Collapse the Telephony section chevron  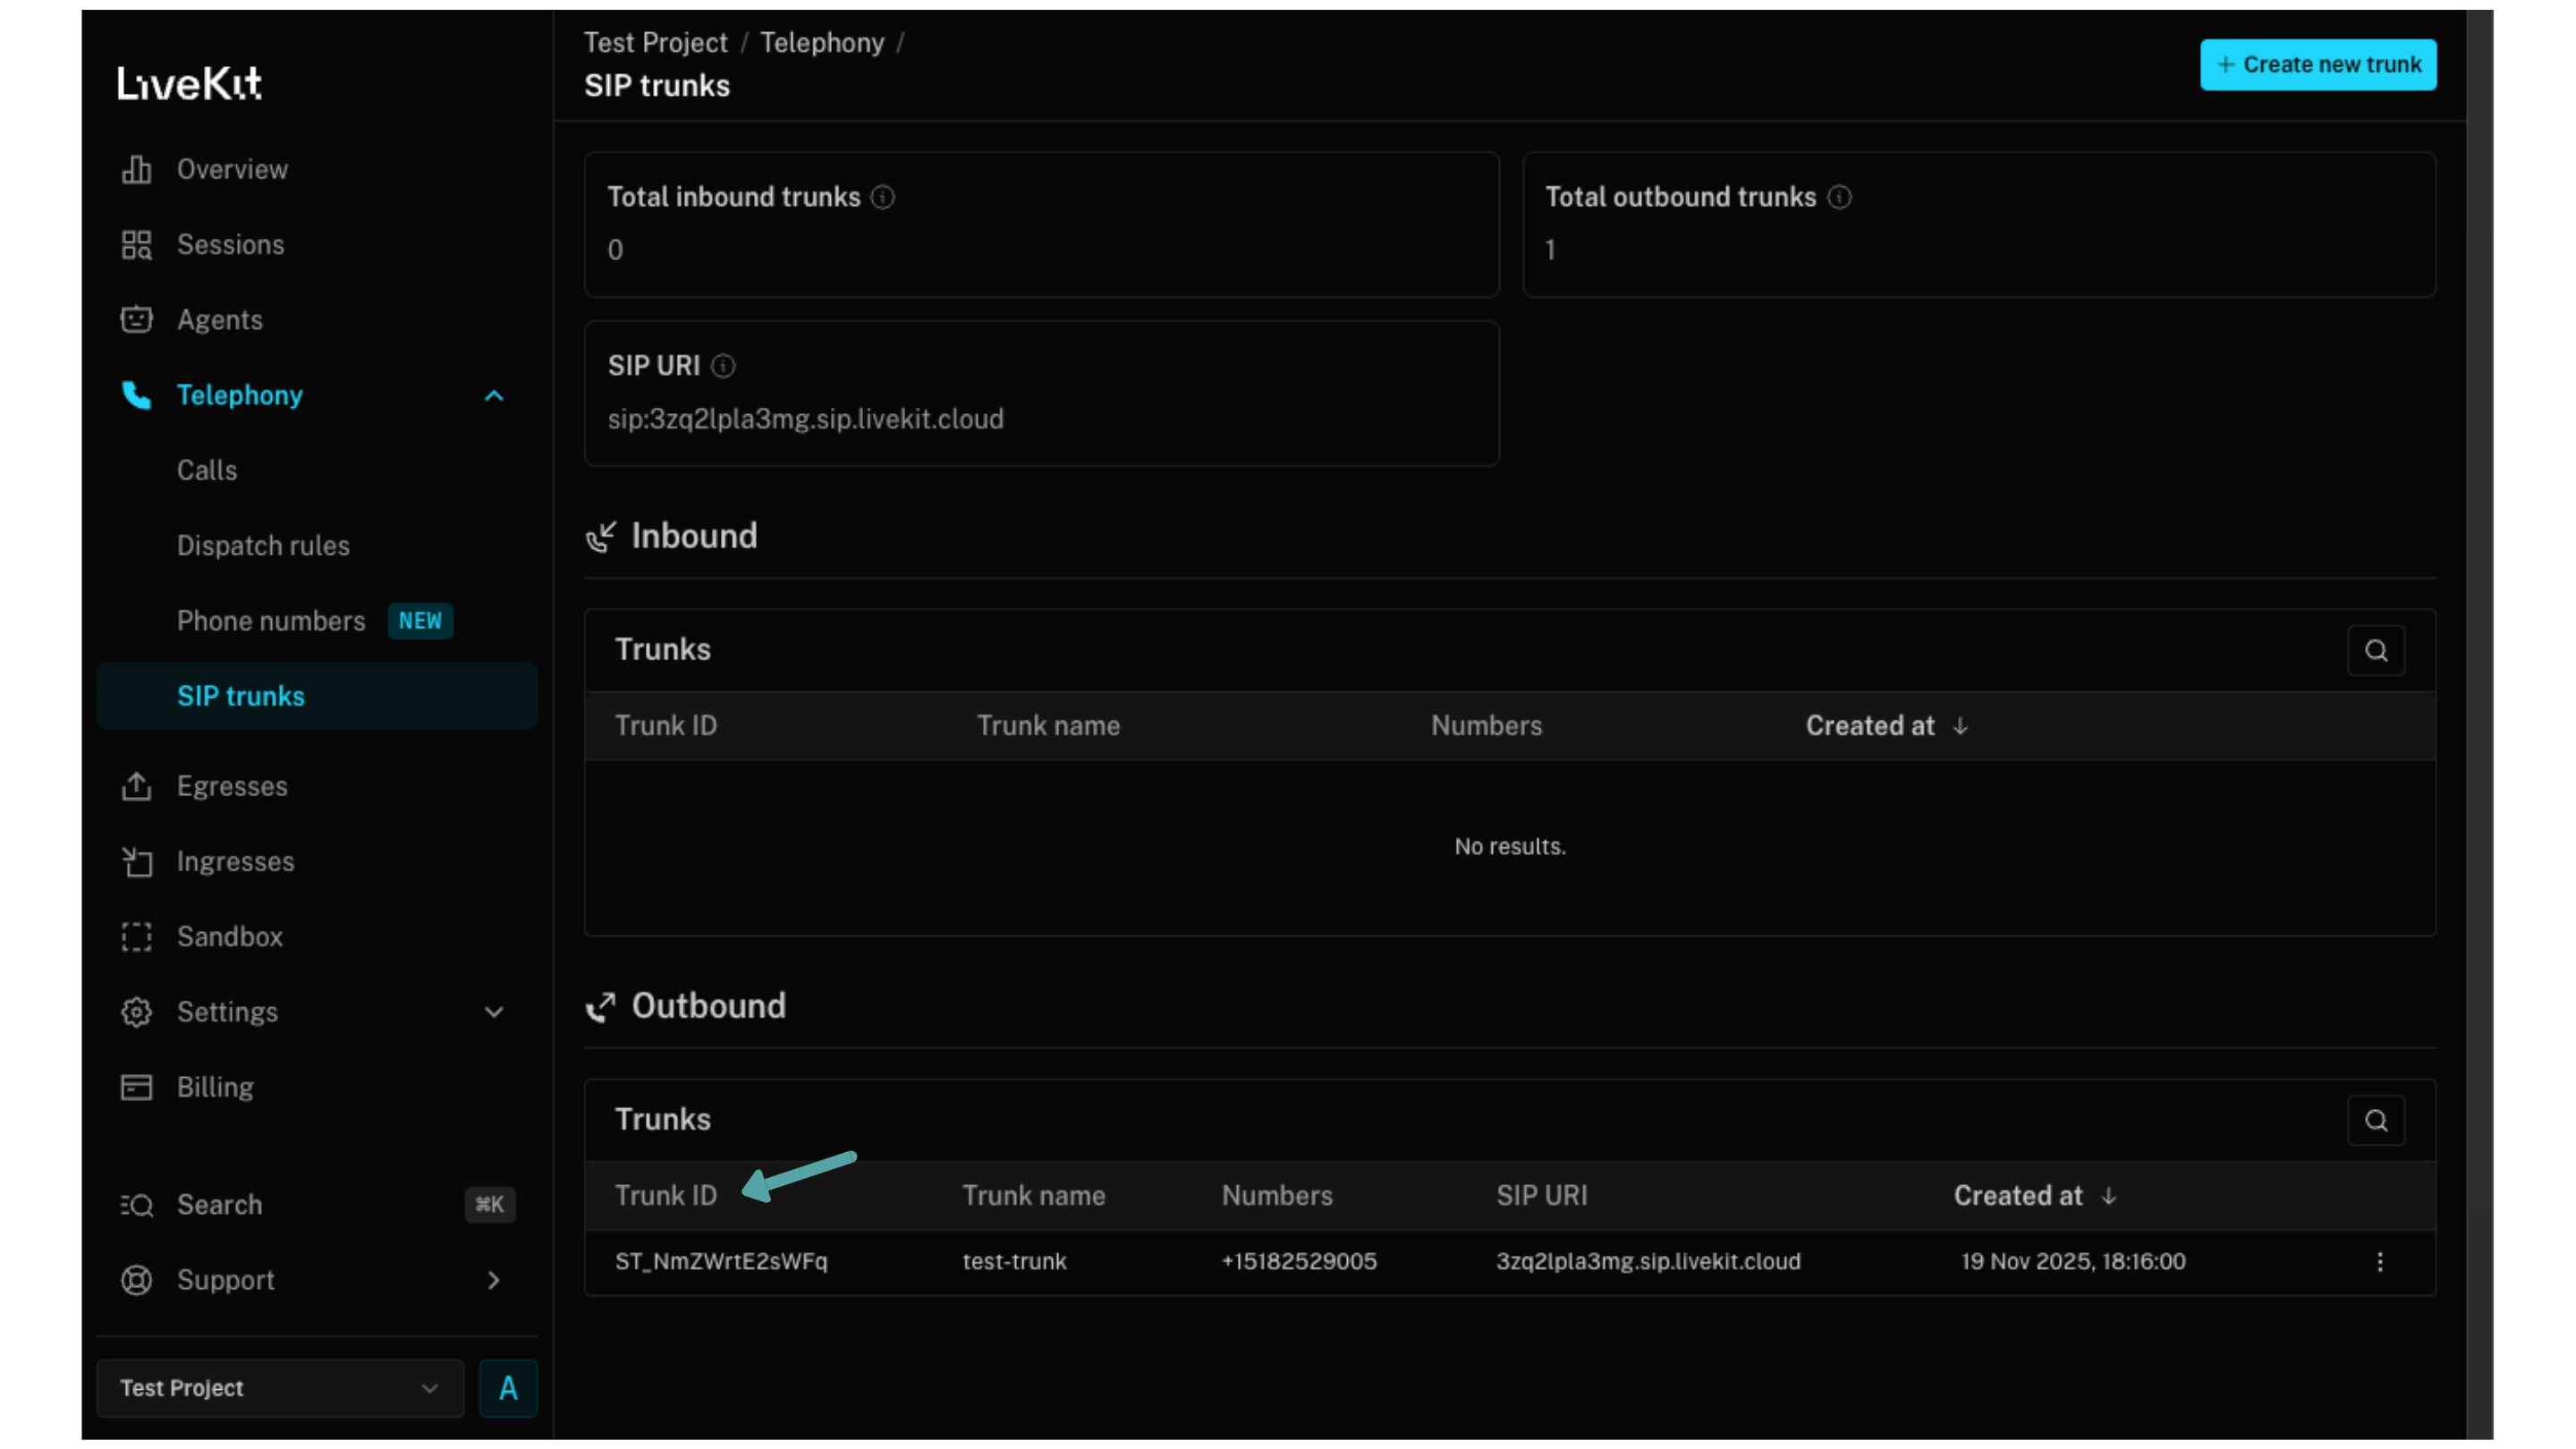[494, 396]
